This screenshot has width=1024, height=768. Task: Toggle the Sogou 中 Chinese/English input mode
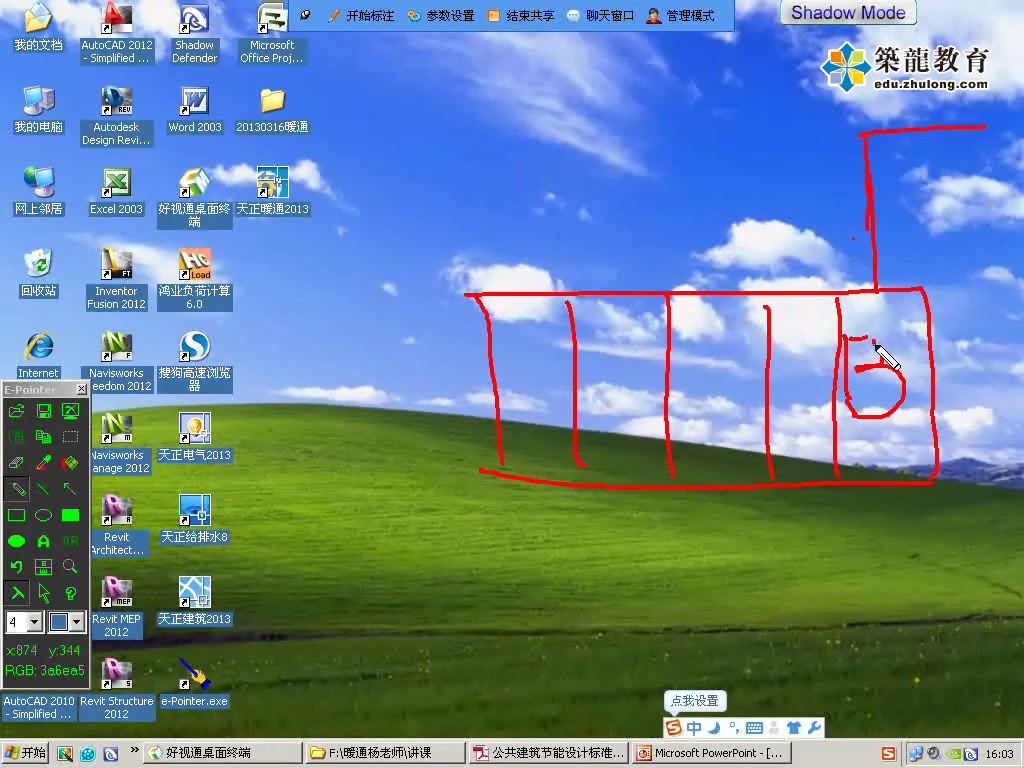point(694,728)
